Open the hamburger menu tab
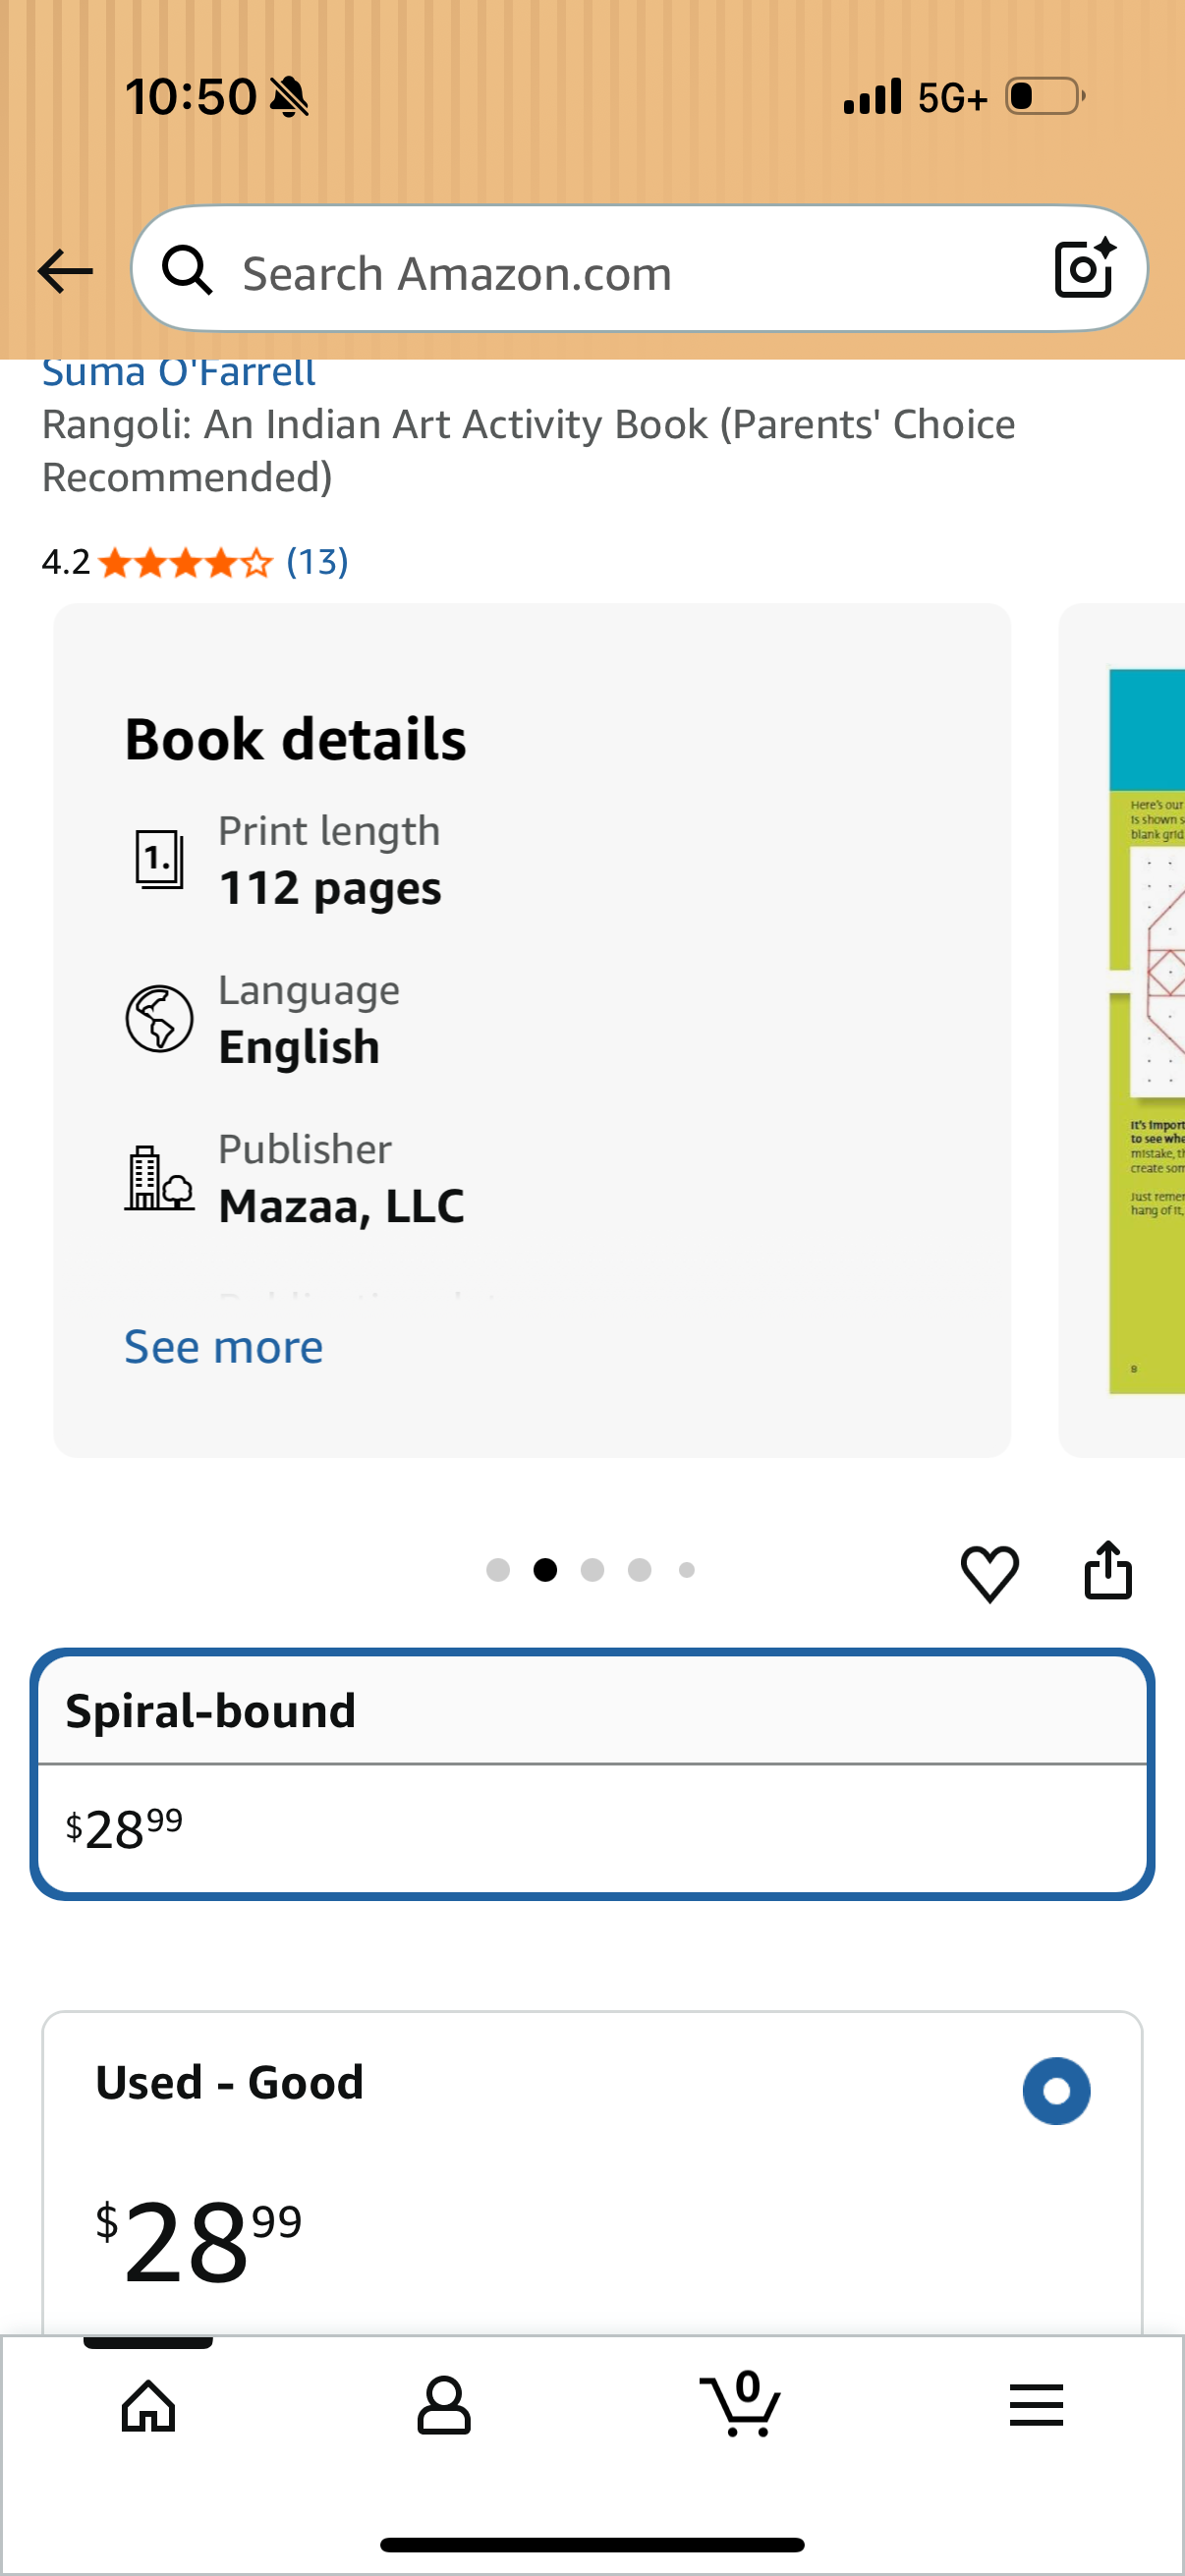 point(1036,2405)
